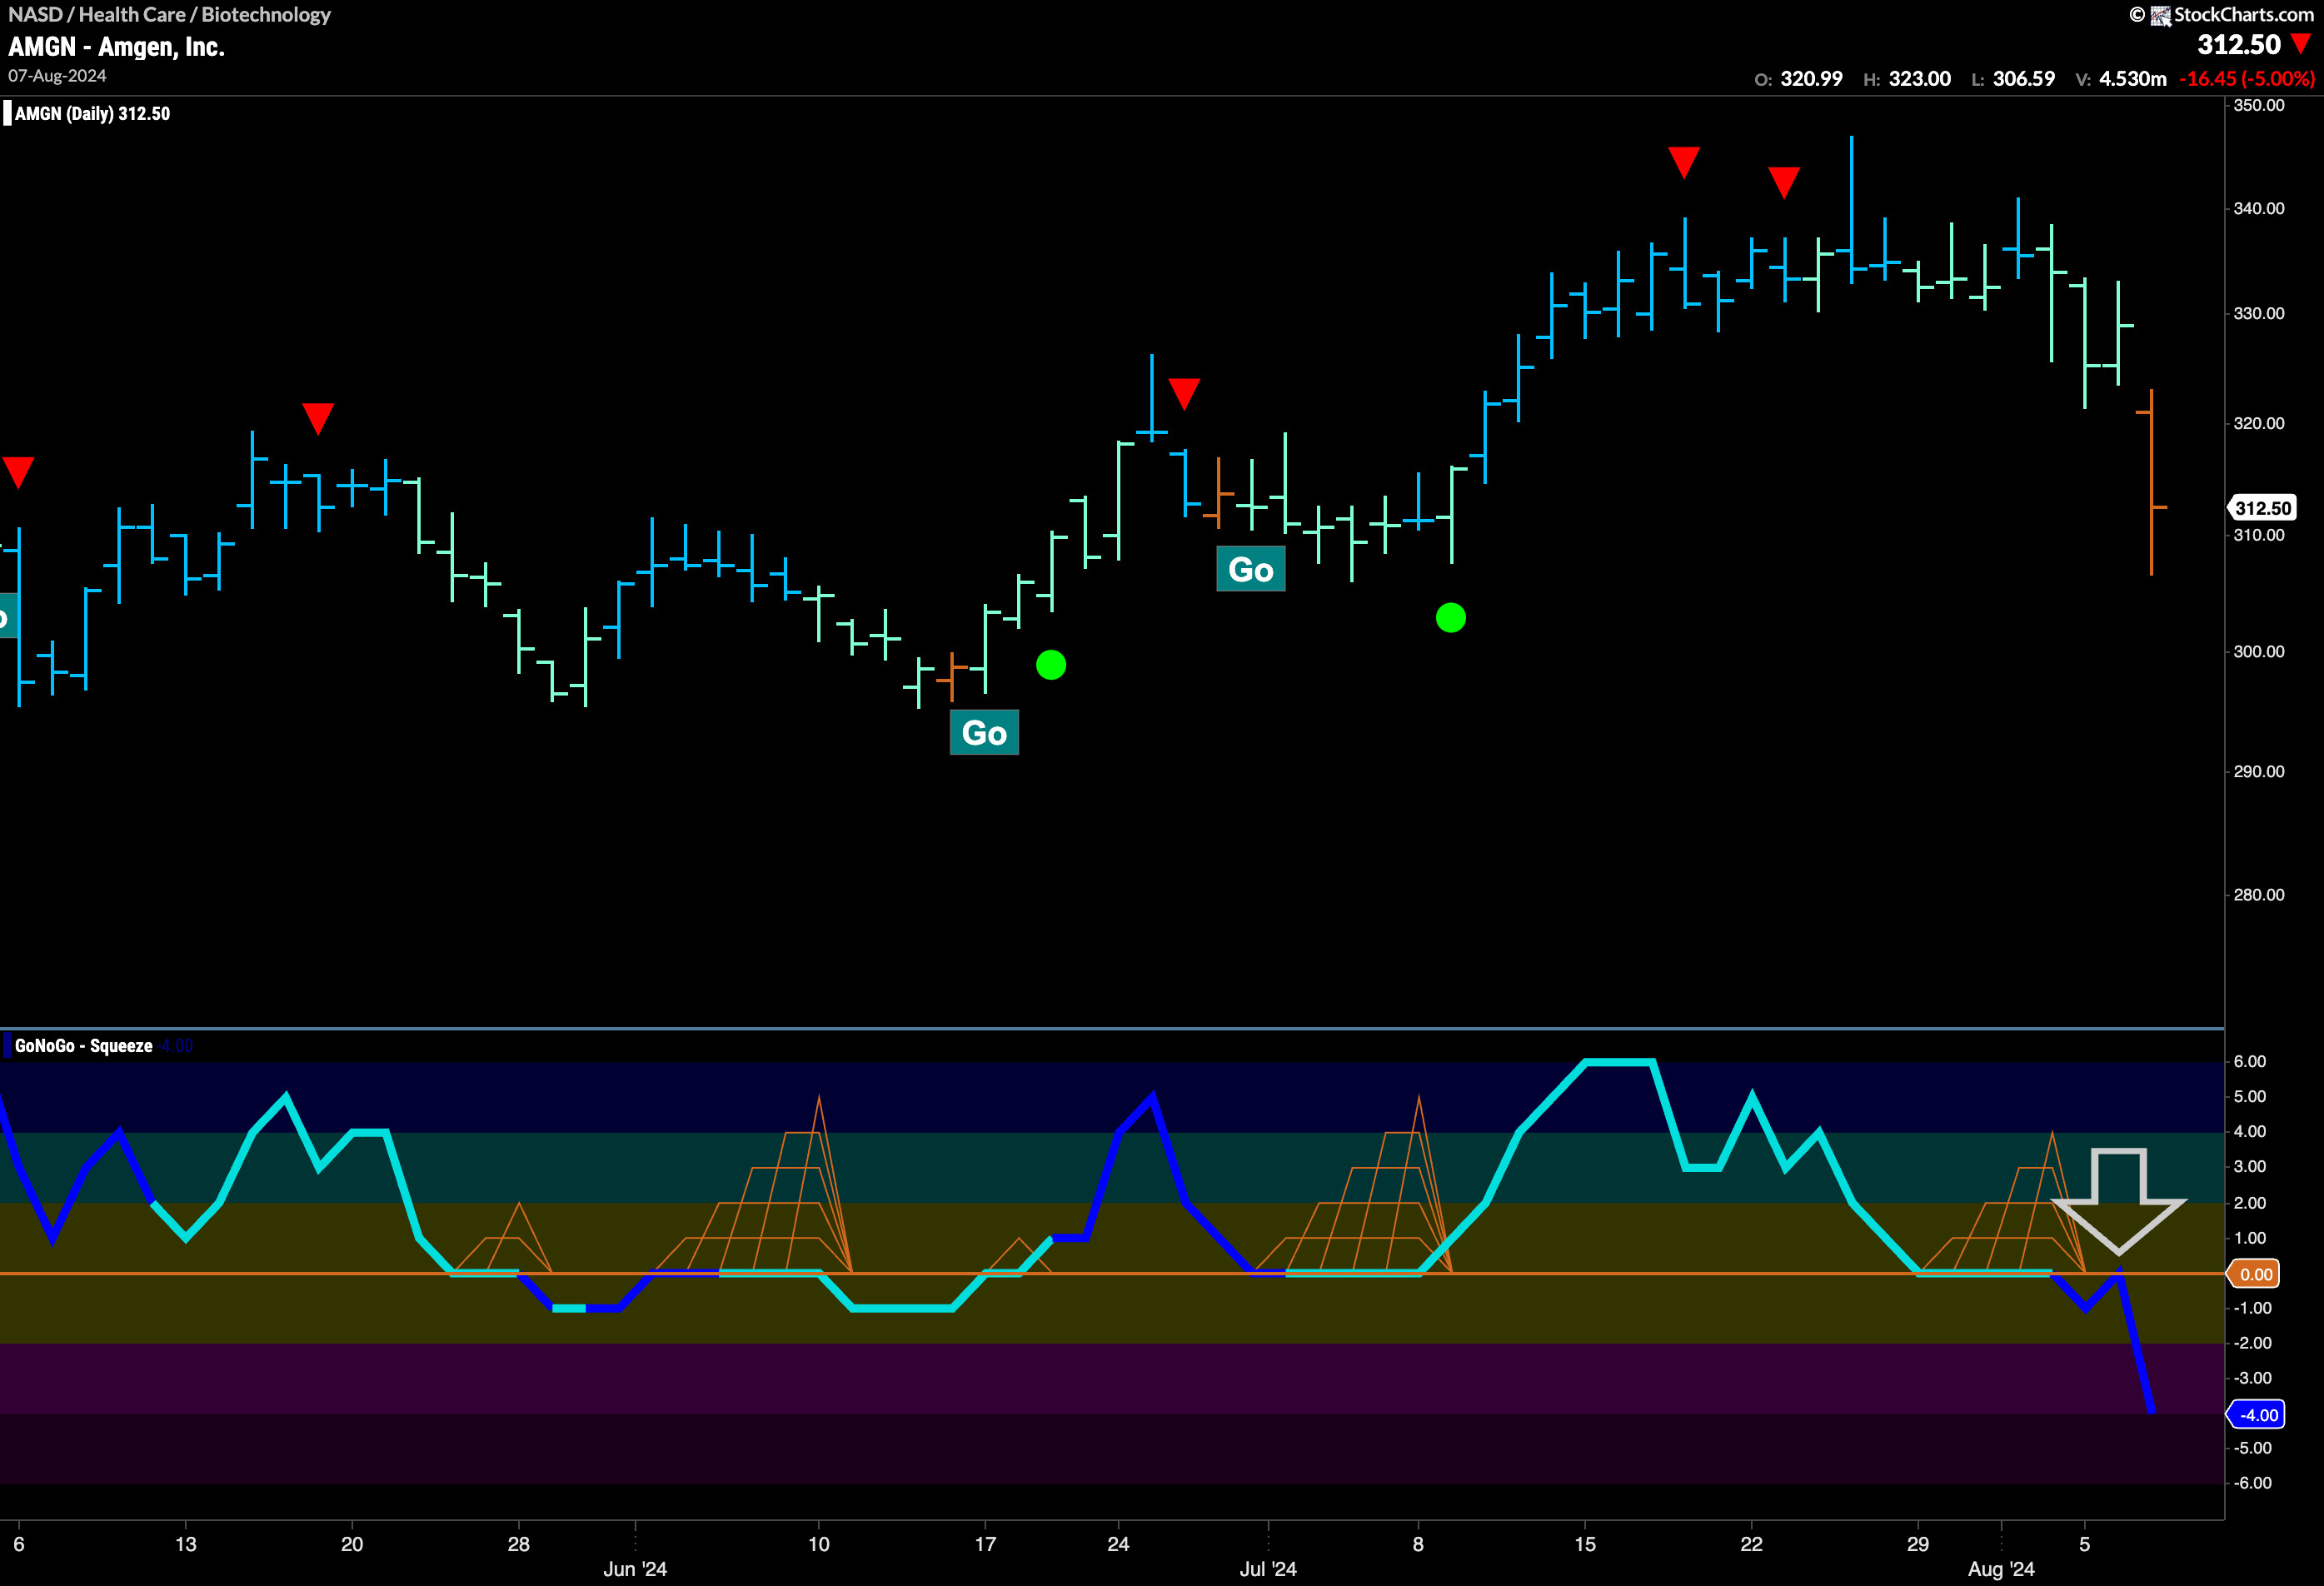Click the green circle marker near June 20
Viewport: 2324px width, 1586px height.
(1051, 665)
